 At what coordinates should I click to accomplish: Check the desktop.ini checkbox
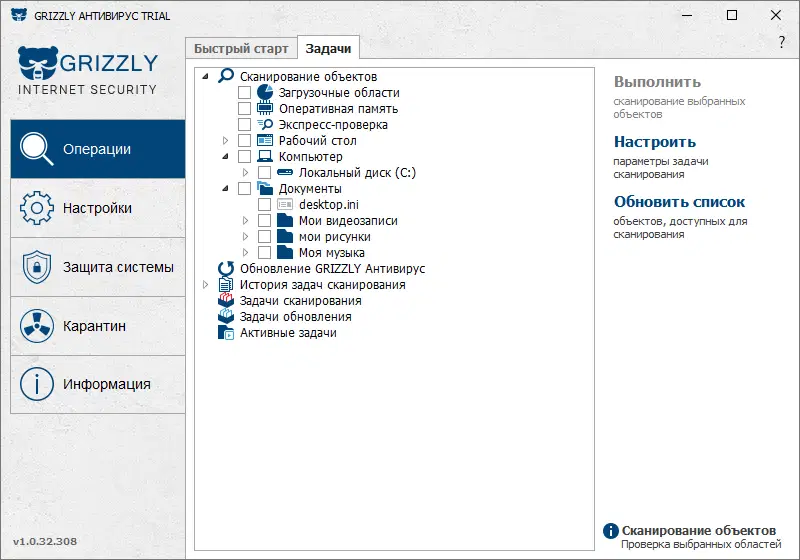pos(264,205)
